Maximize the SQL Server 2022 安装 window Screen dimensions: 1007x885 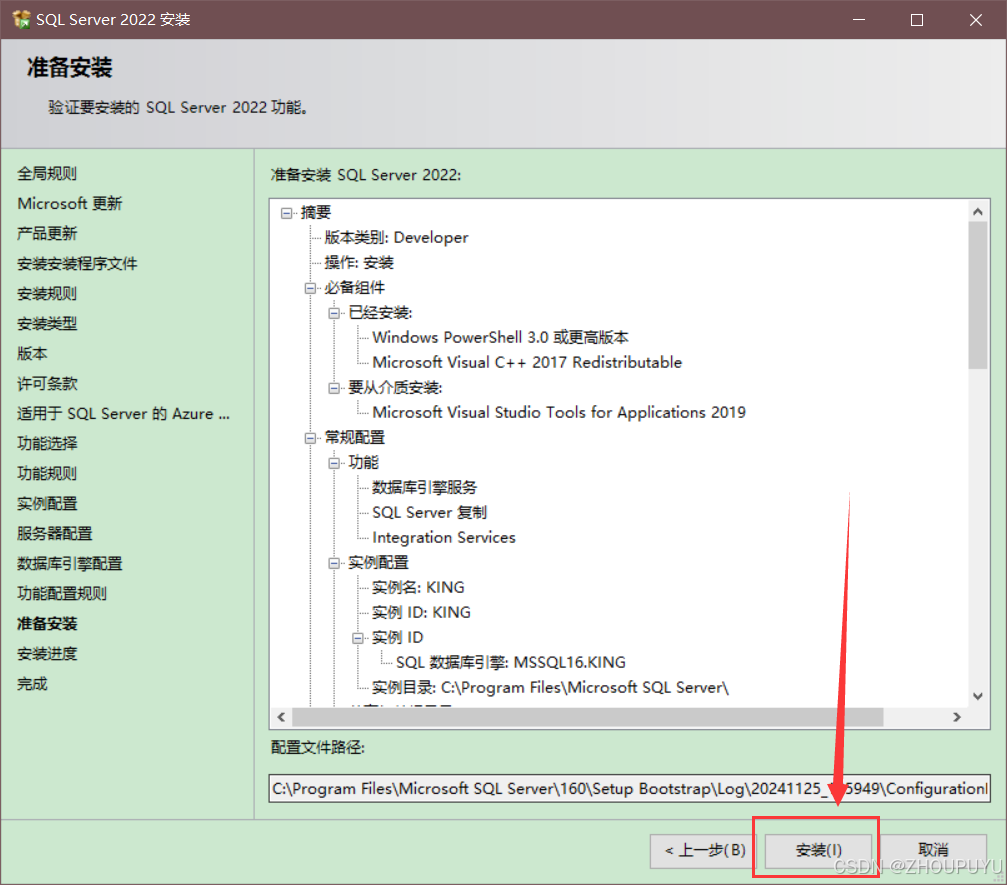917,20
